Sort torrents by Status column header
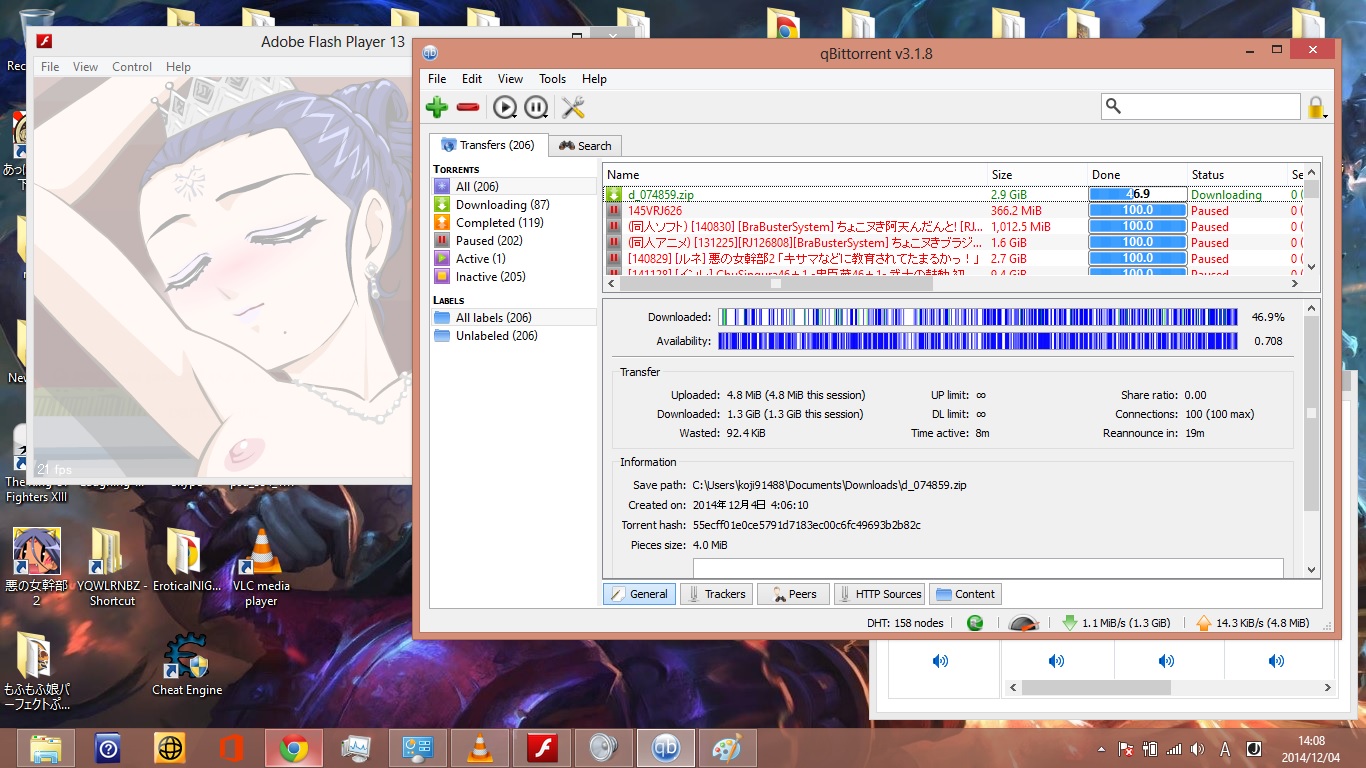The image size is (1366, 768). 1237,175
